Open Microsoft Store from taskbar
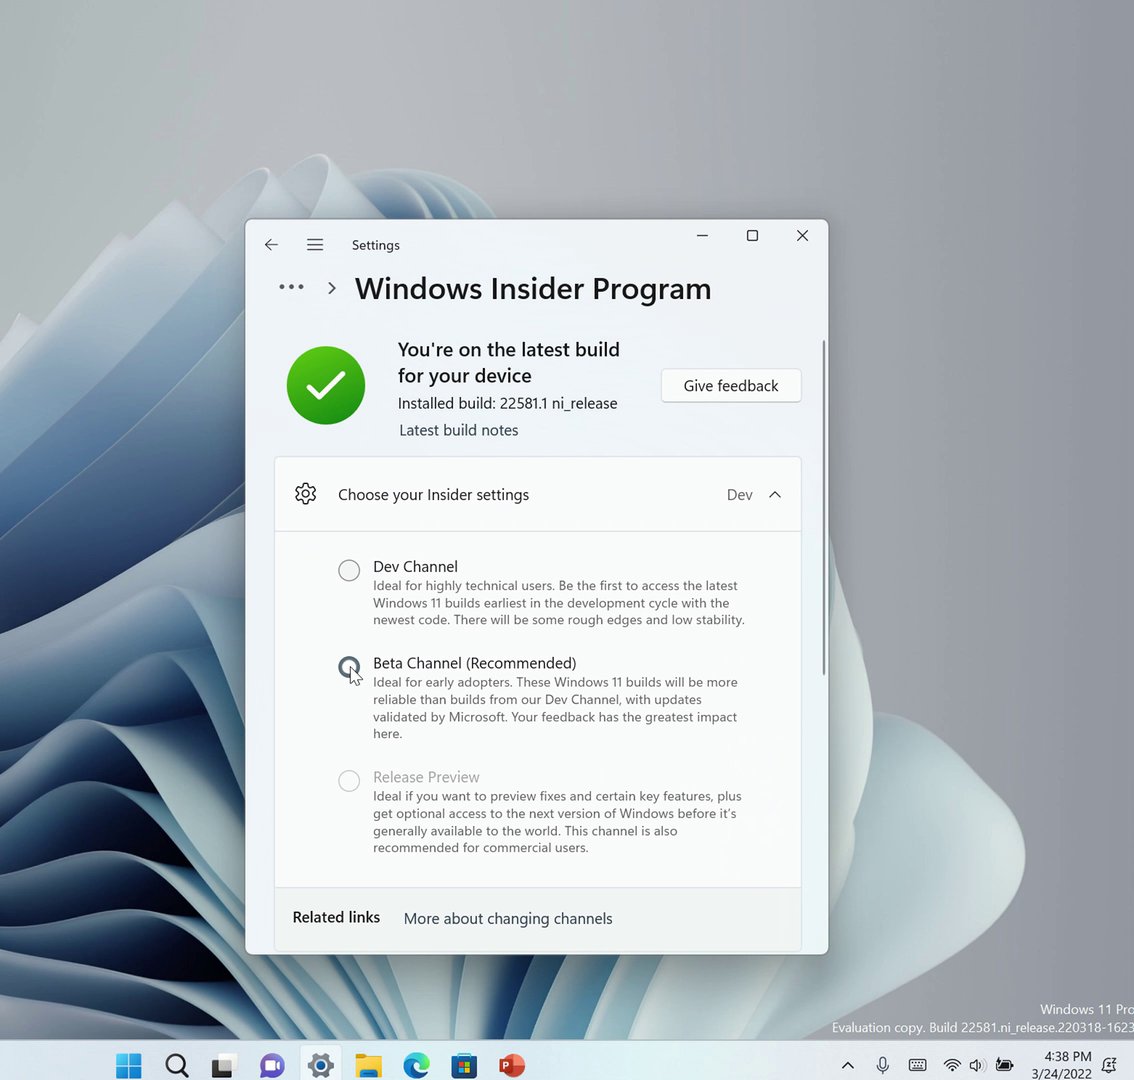This screenshot has width=1134, height=1080. 464,1065
